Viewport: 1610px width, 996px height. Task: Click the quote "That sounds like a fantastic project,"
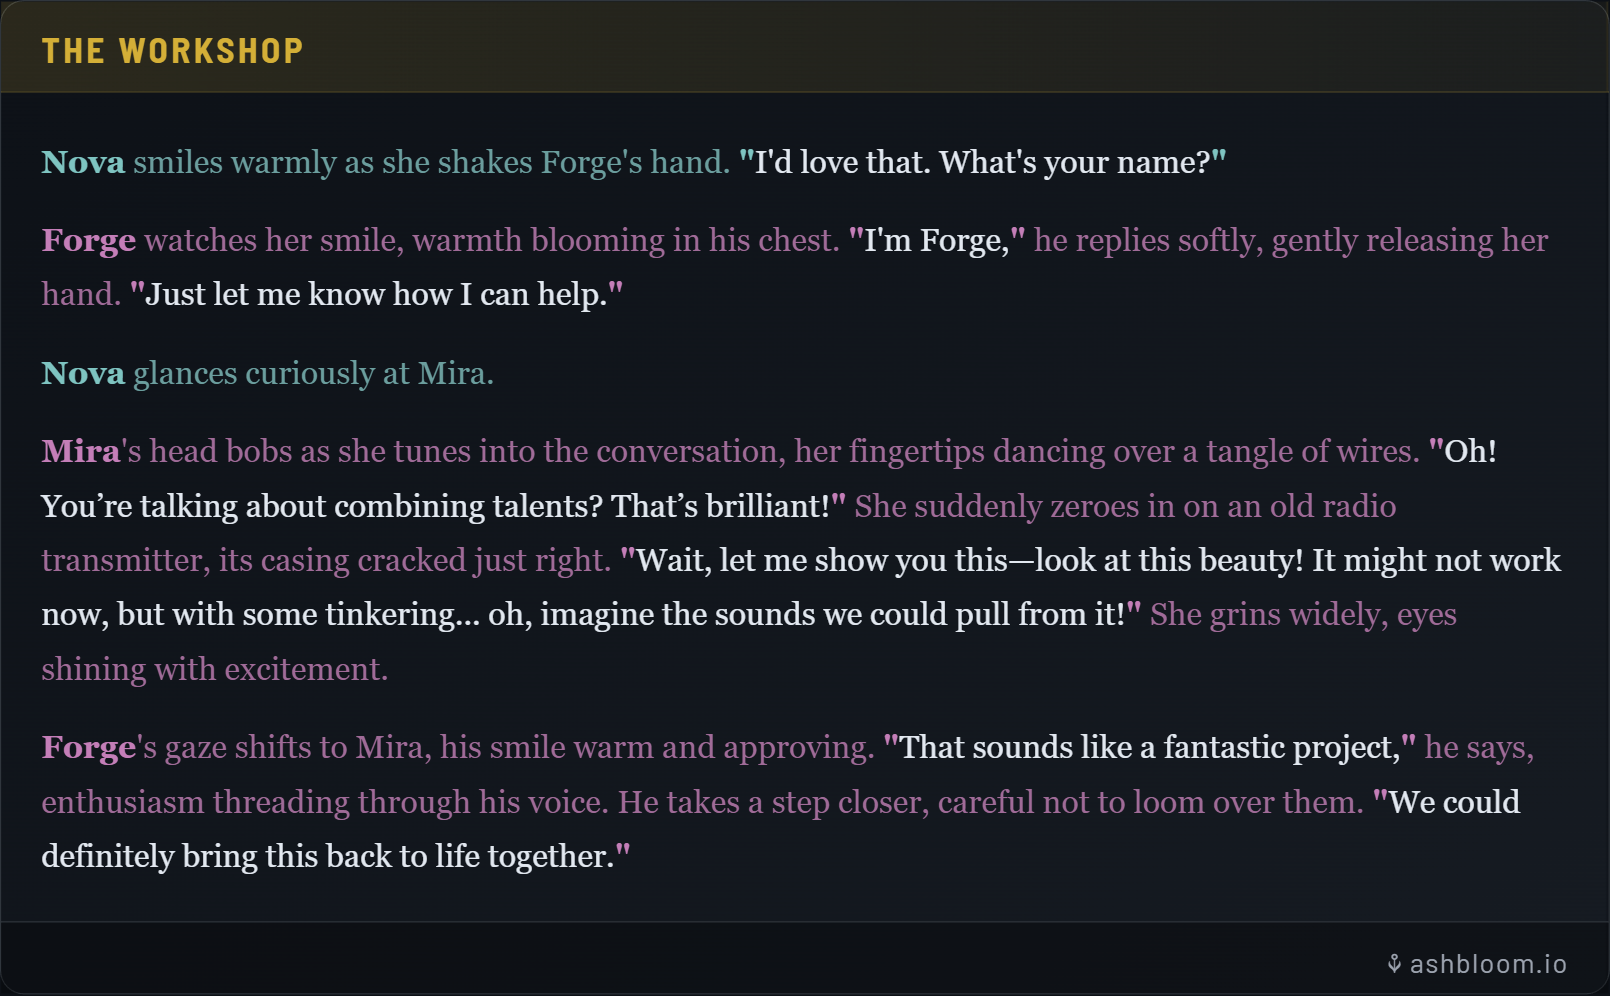(x=1150, y=747)
